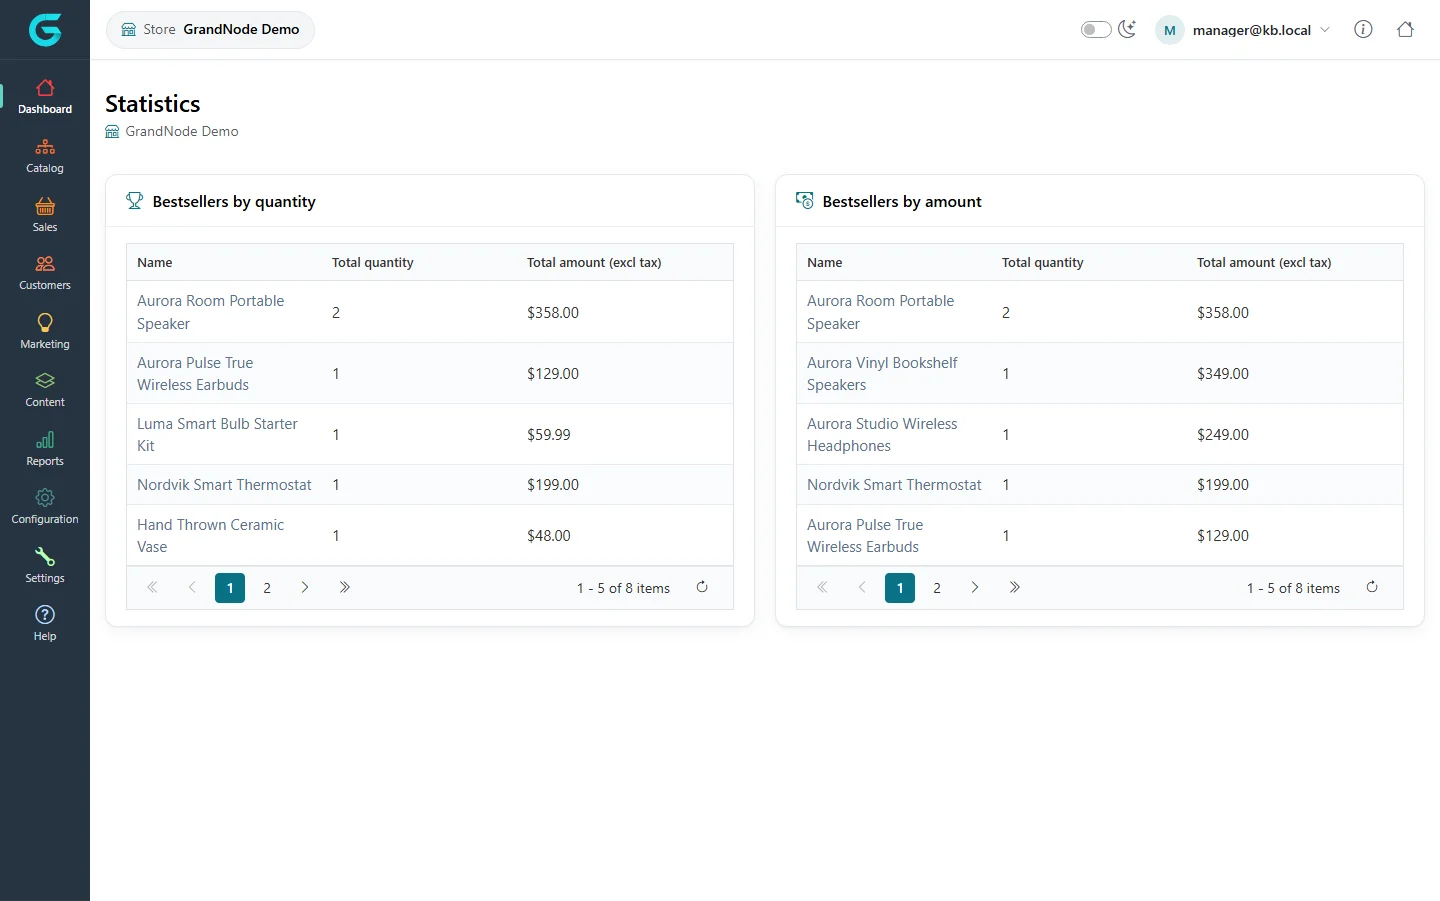Open the Dashboard sidebar item

click(x=45, y=97)
